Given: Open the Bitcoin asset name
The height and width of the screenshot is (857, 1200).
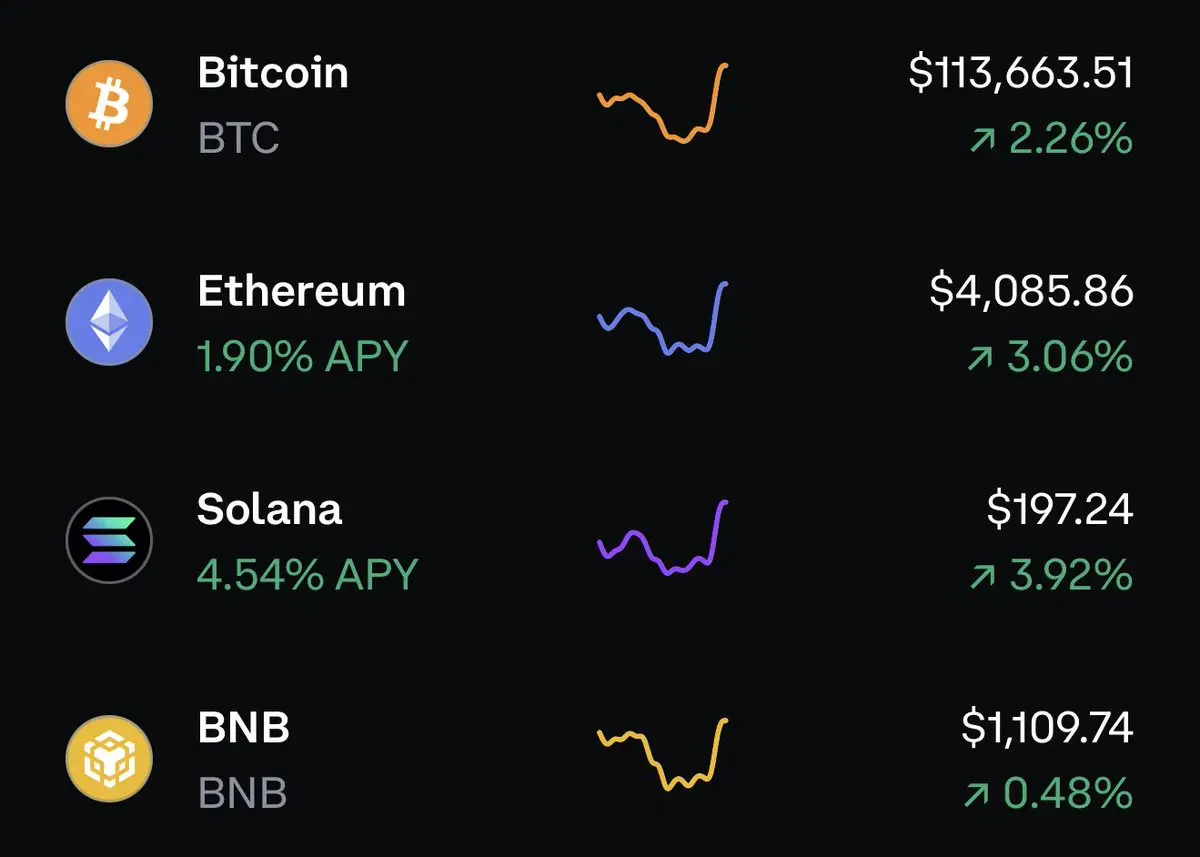Looking at the screenshot, I should pyautogui.click(x=273, y=73).
